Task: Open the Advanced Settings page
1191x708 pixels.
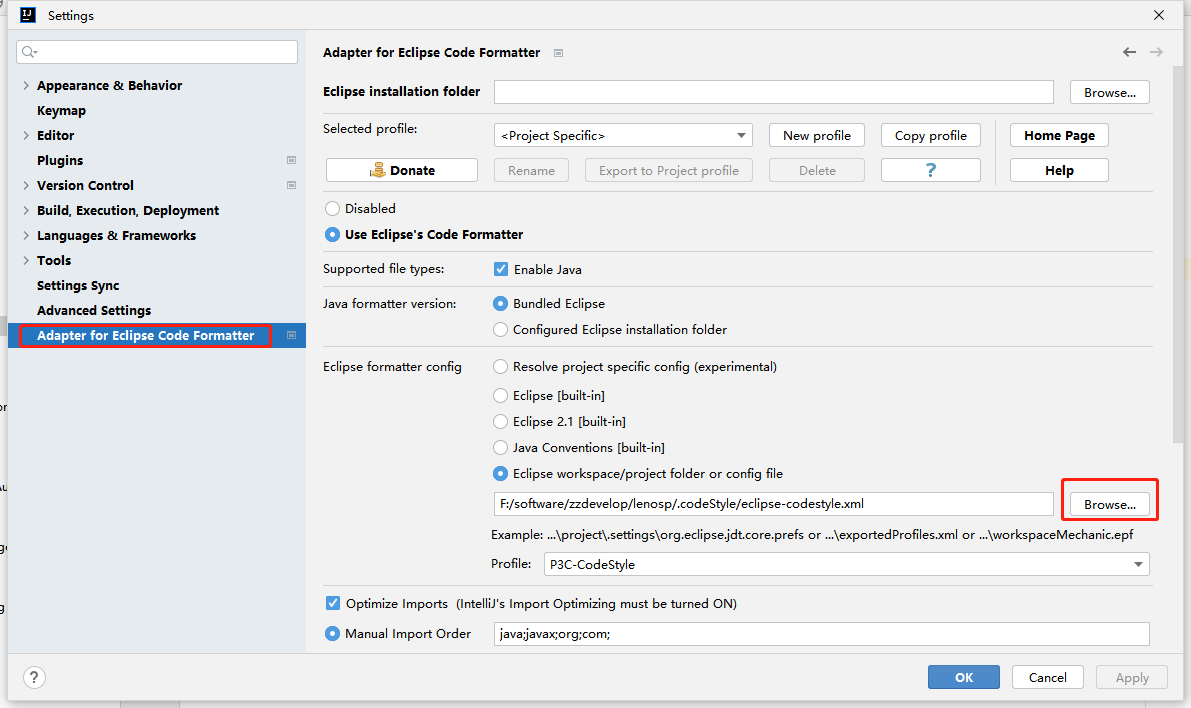Action: pos(94,311)
